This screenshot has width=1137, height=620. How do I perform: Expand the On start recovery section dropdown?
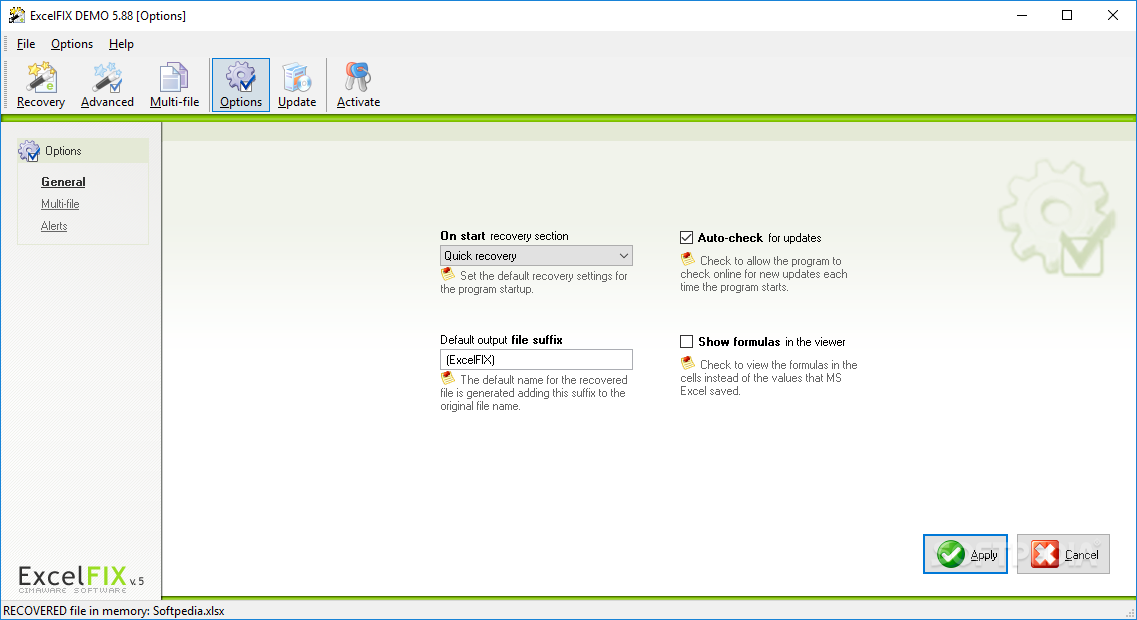(x=536, y=255)
